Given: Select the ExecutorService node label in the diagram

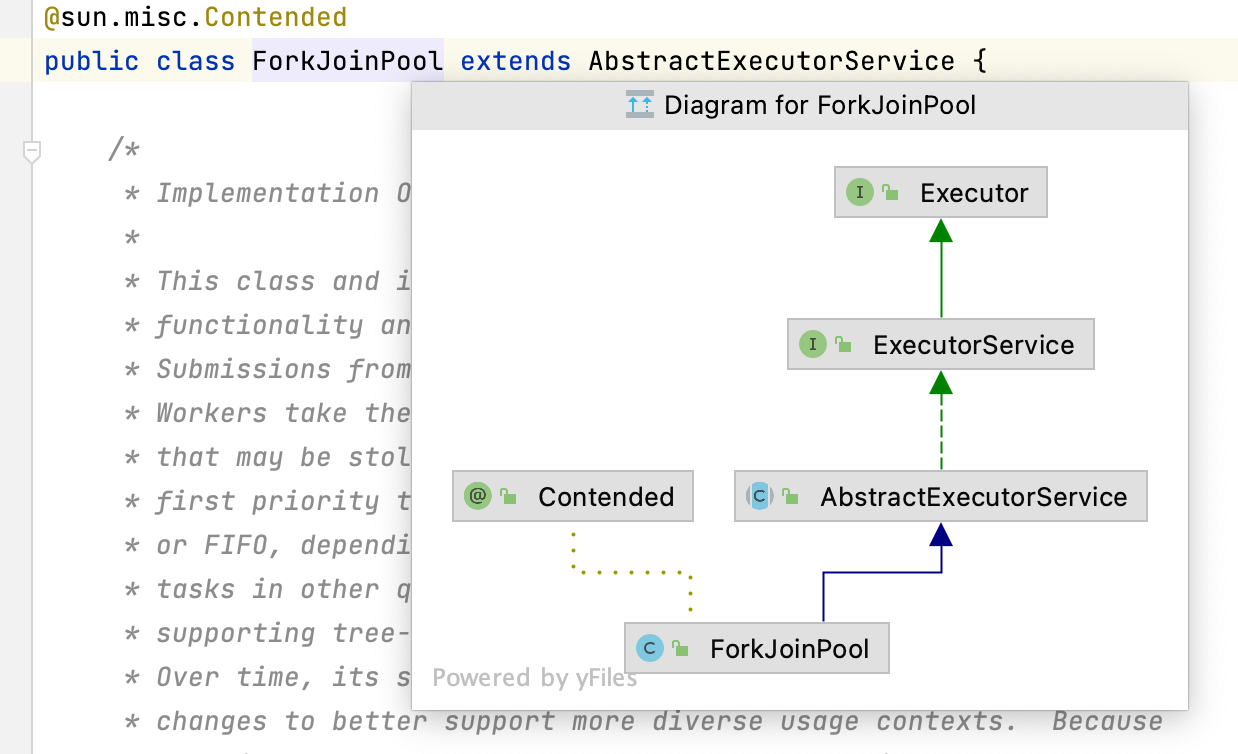Looking at the screenshot, I should click(x=973, y=345).
